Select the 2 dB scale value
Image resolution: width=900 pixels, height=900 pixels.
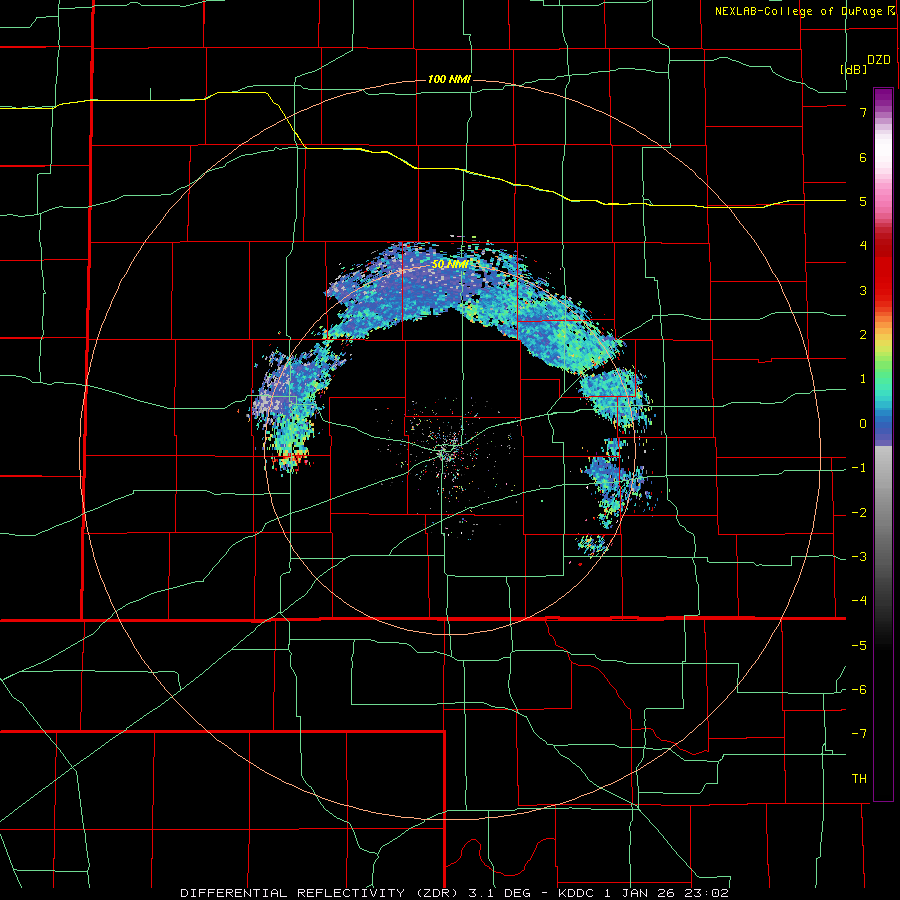863,335
